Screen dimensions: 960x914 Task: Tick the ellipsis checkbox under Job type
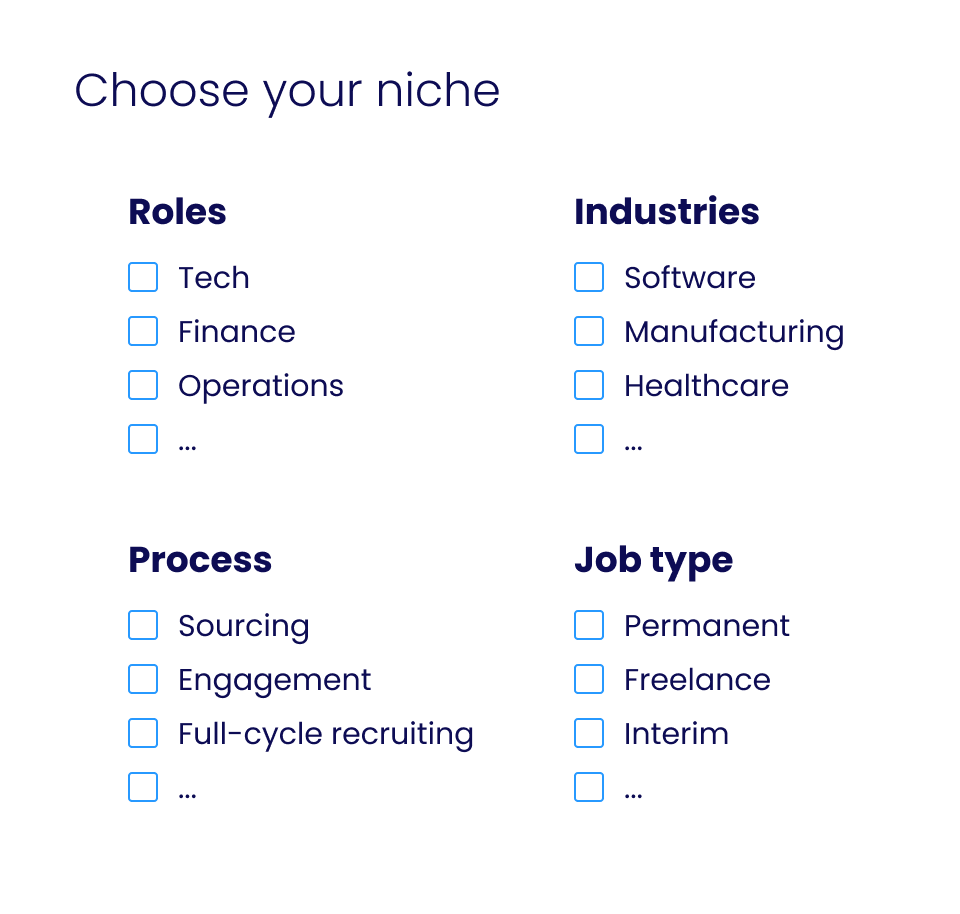589,787
